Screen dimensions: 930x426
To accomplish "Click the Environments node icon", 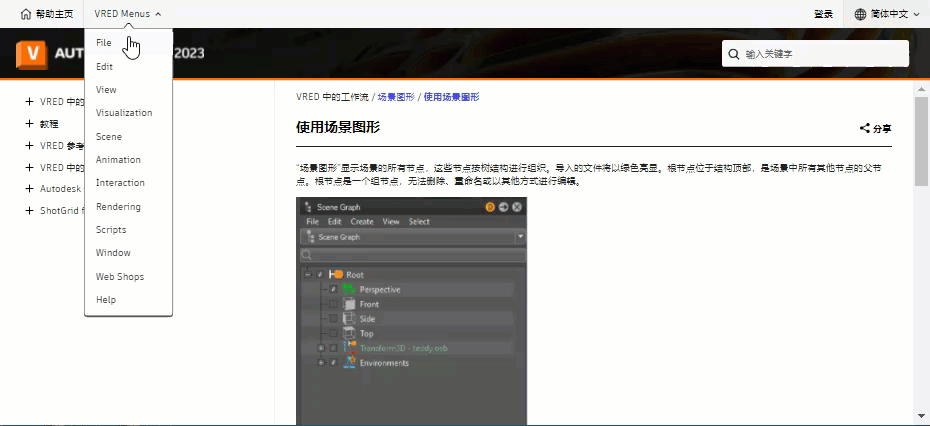I will [x=349, y=363].
